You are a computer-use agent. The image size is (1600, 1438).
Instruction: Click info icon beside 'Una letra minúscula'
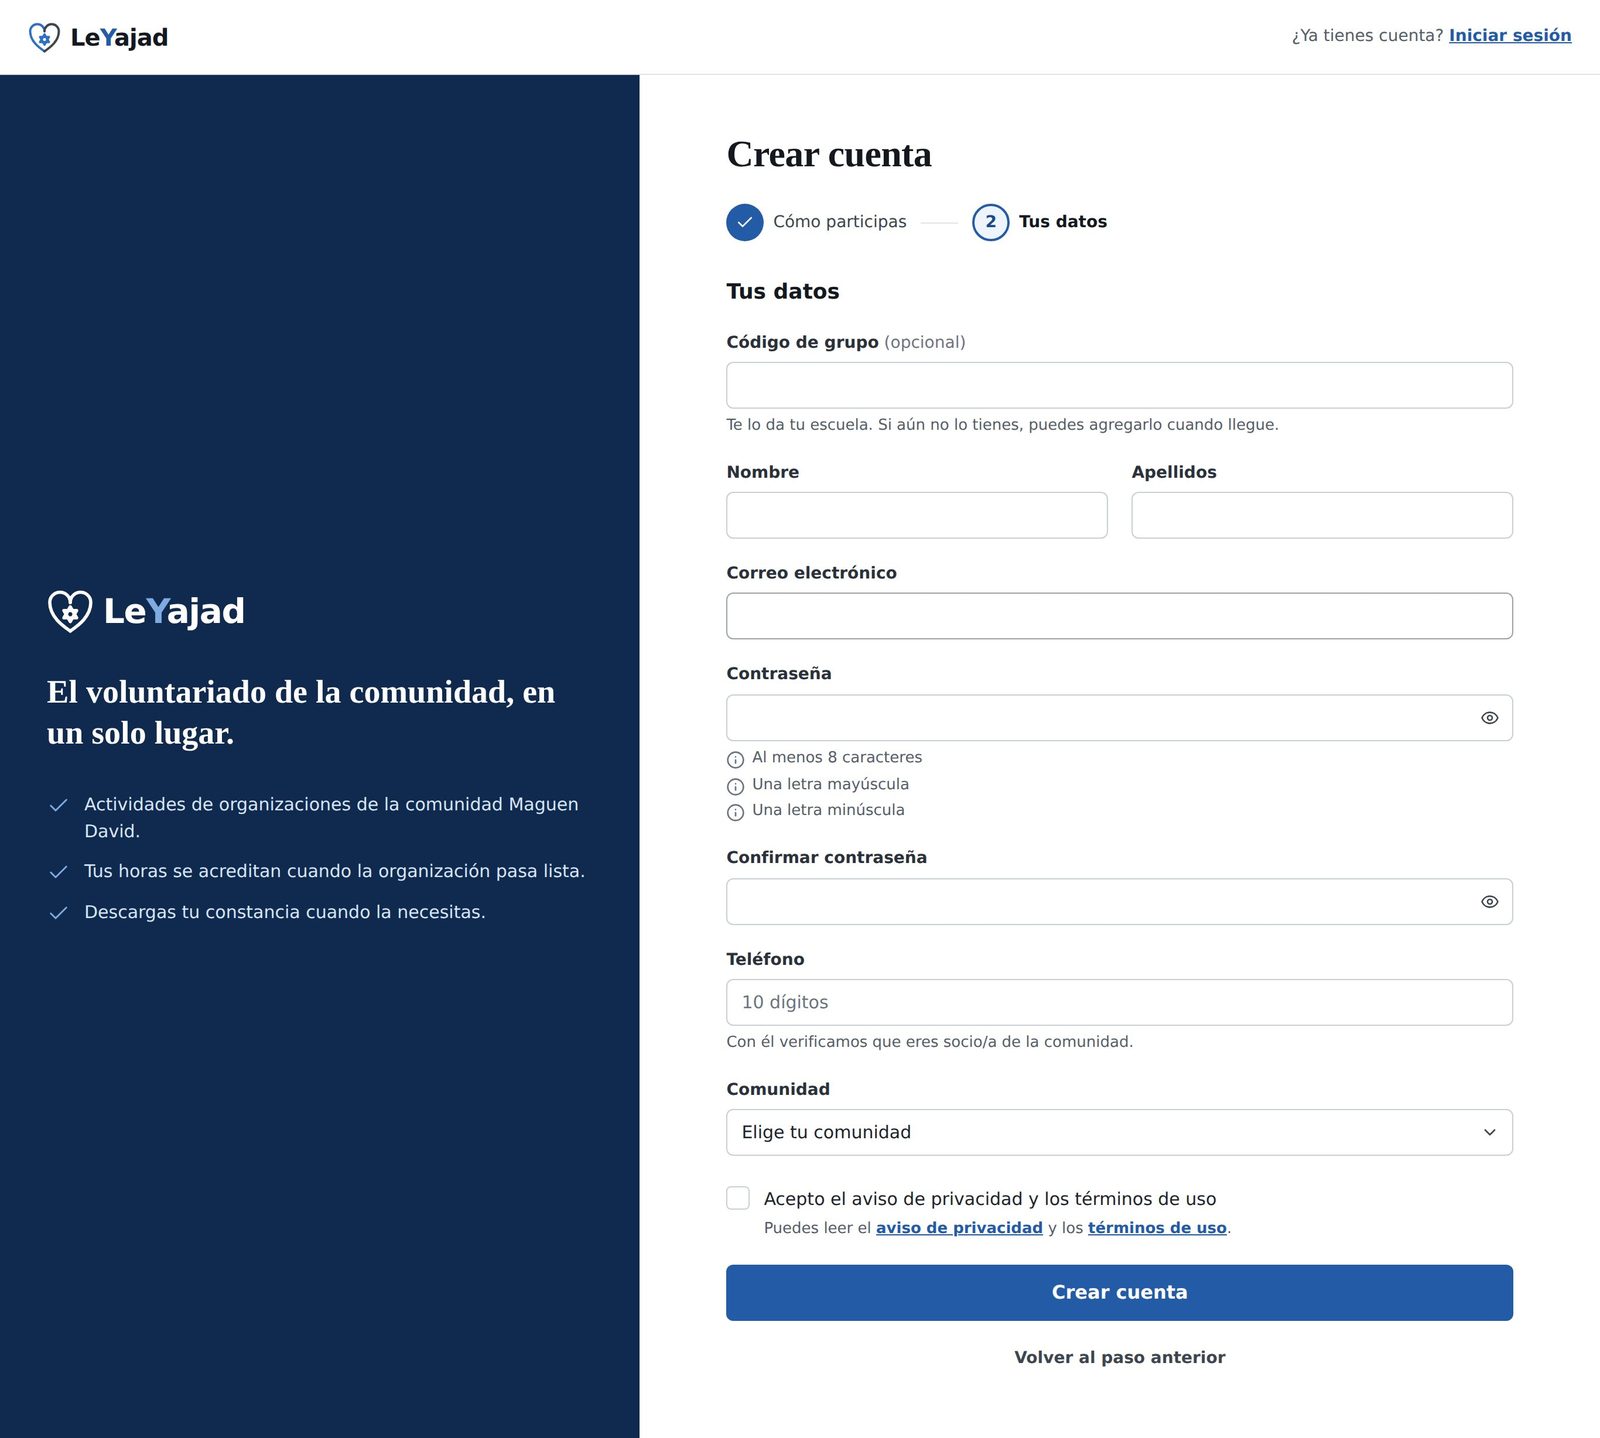[x=736, y=812]
